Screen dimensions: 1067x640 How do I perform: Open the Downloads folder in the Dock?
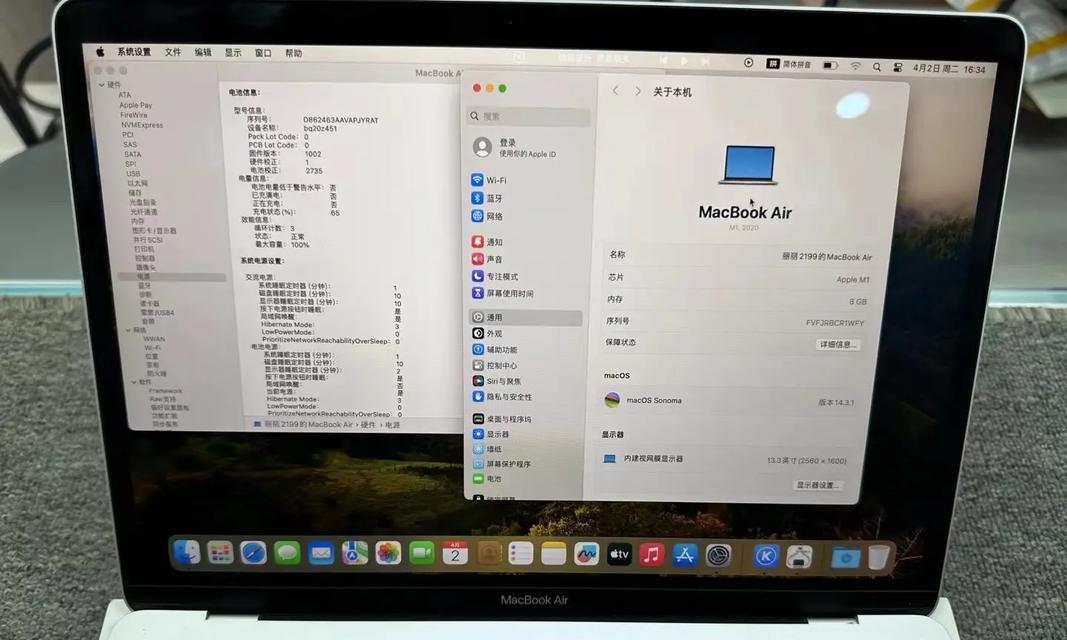(845, 557)
